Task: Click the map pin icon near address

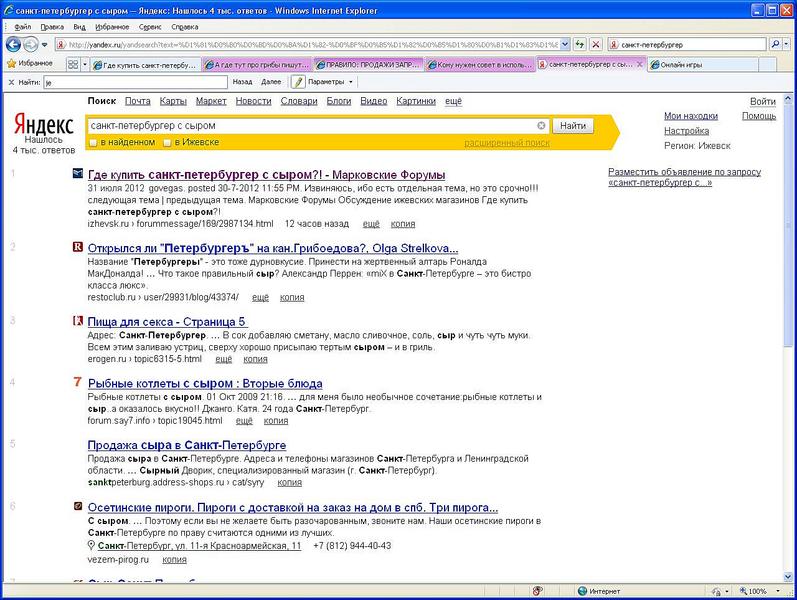Action: point(91,546)
